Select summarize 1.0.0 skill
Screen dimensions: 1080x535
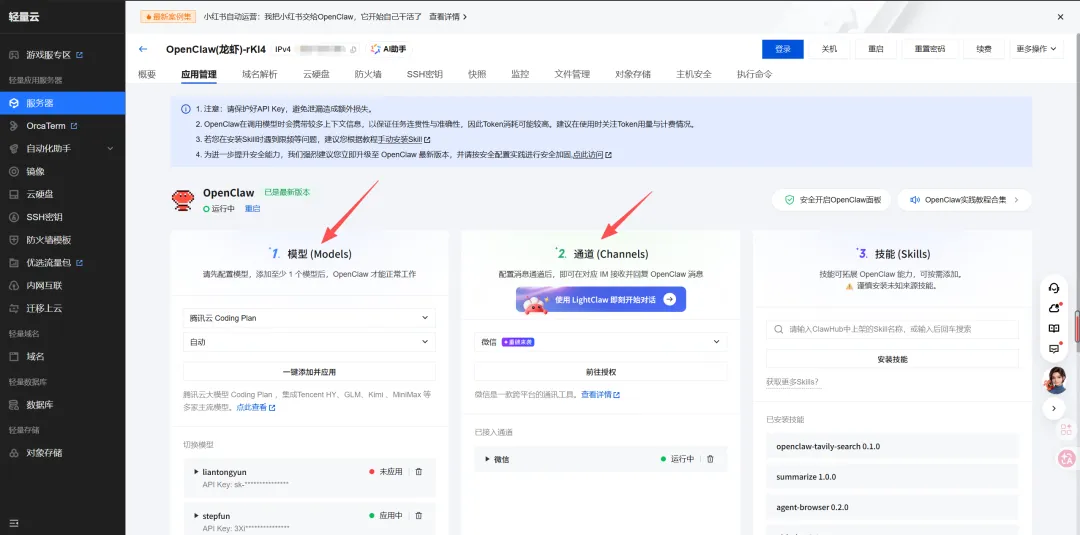(892, 476)
